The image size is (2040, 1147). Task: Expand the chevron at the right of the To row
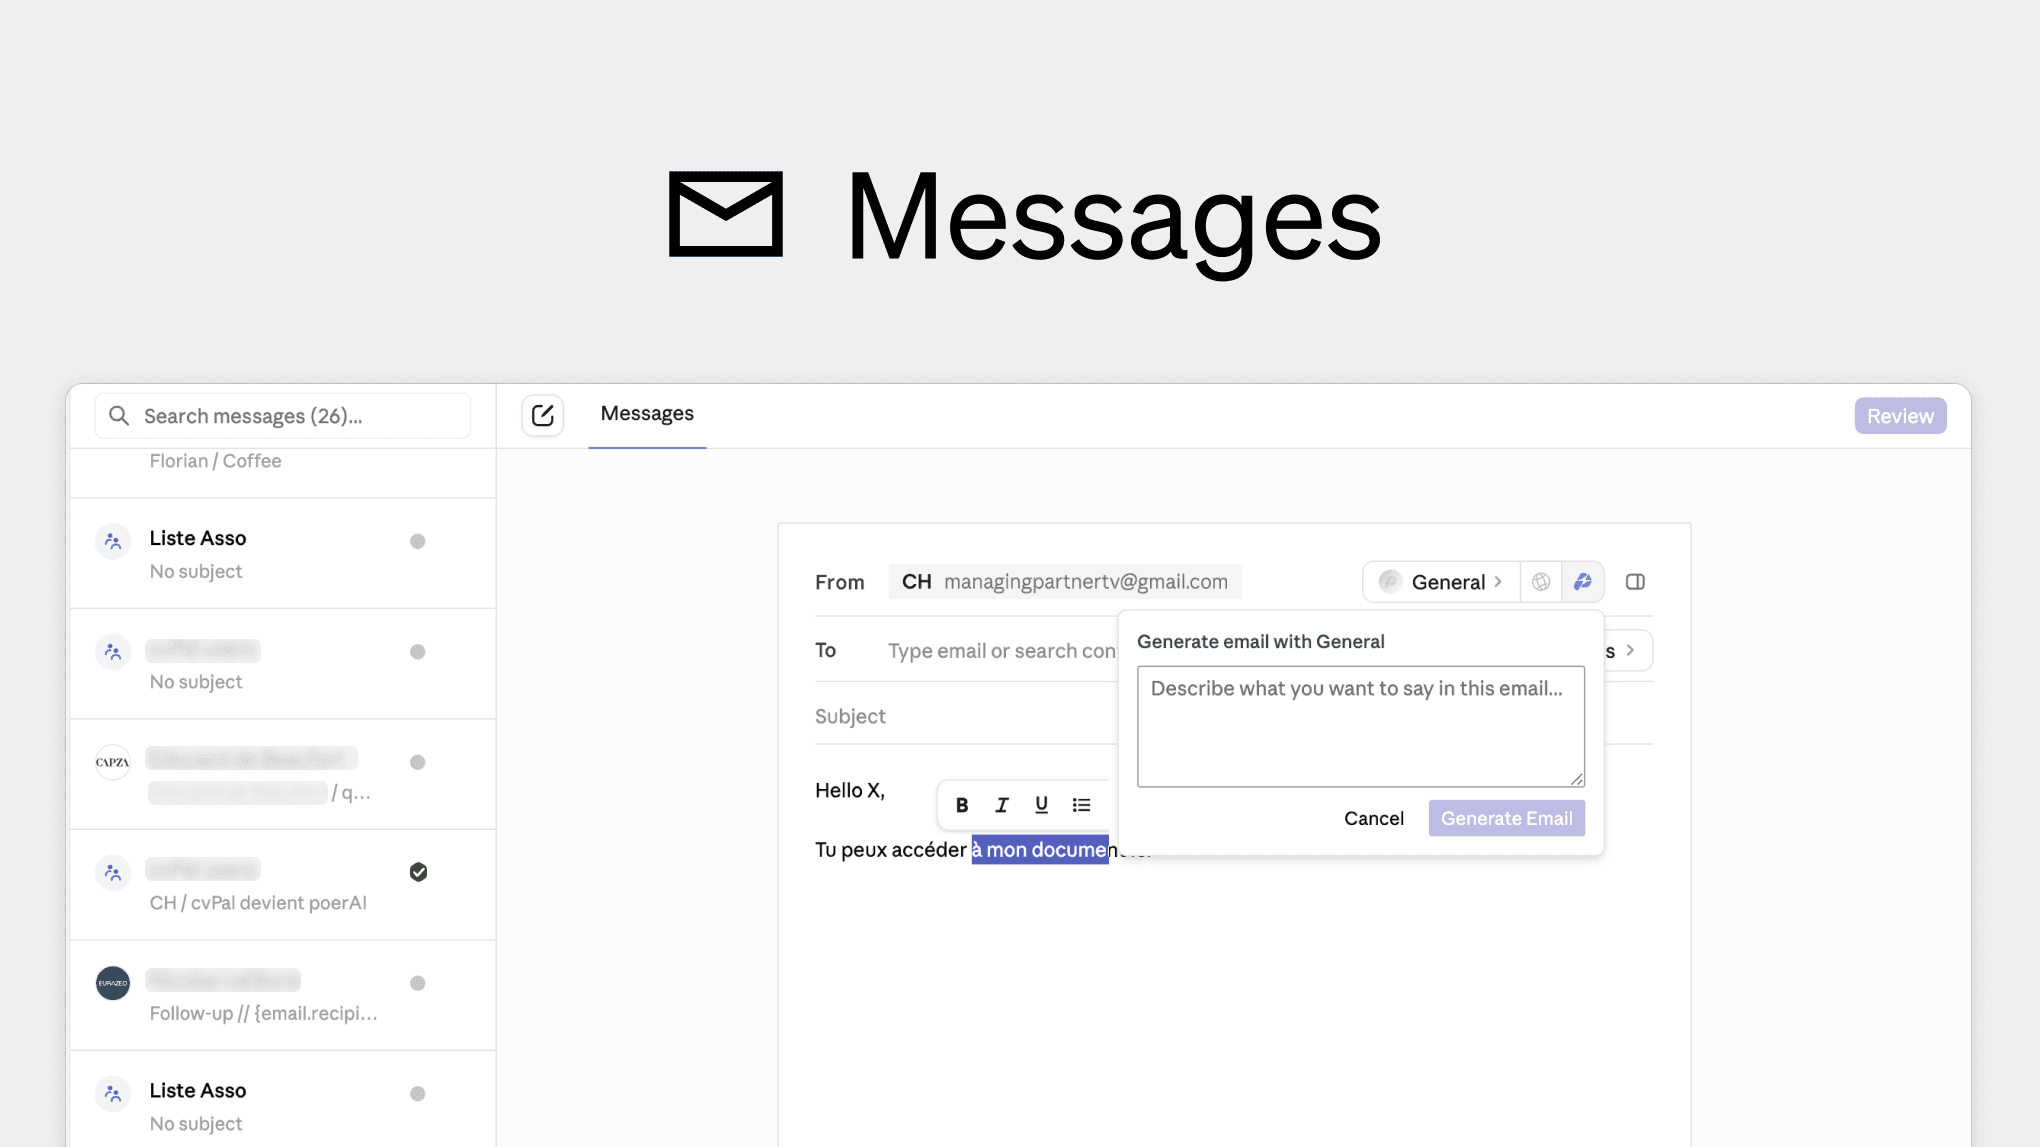pos(1630,650)
